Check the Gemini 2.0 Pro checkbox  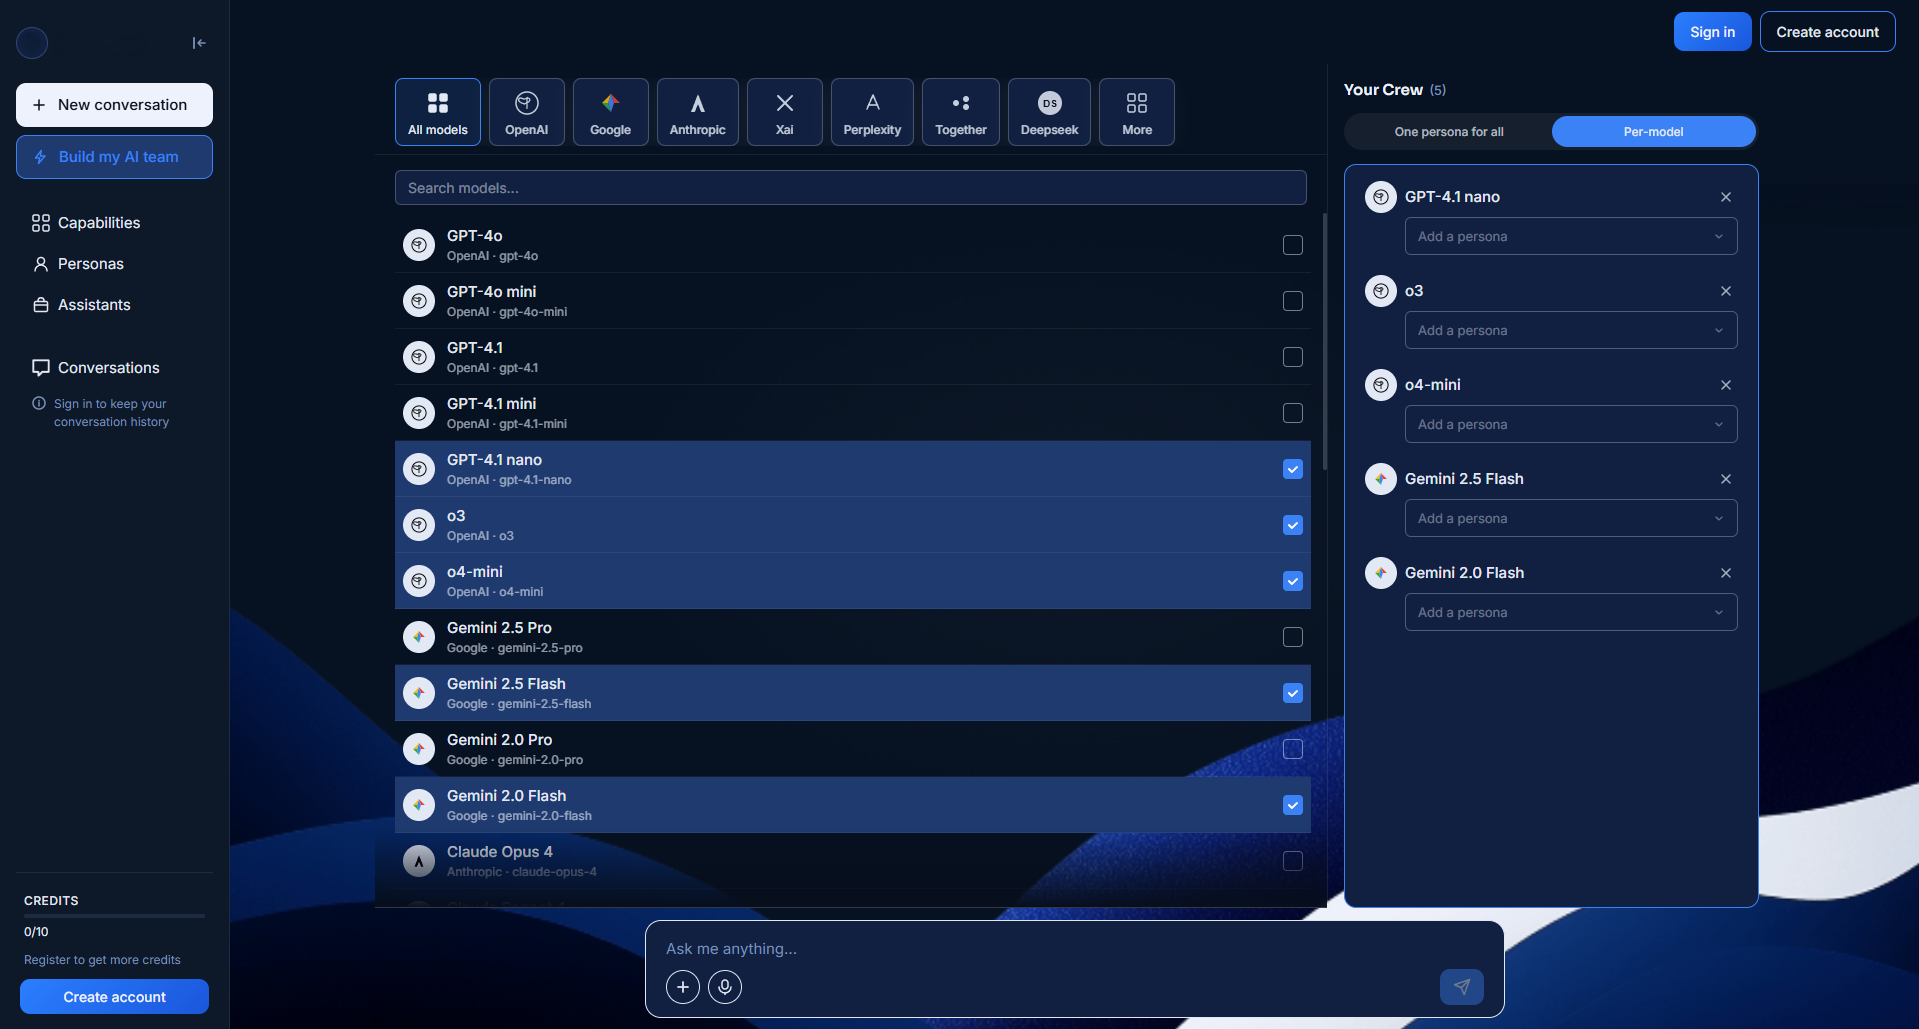point(1293,749)
